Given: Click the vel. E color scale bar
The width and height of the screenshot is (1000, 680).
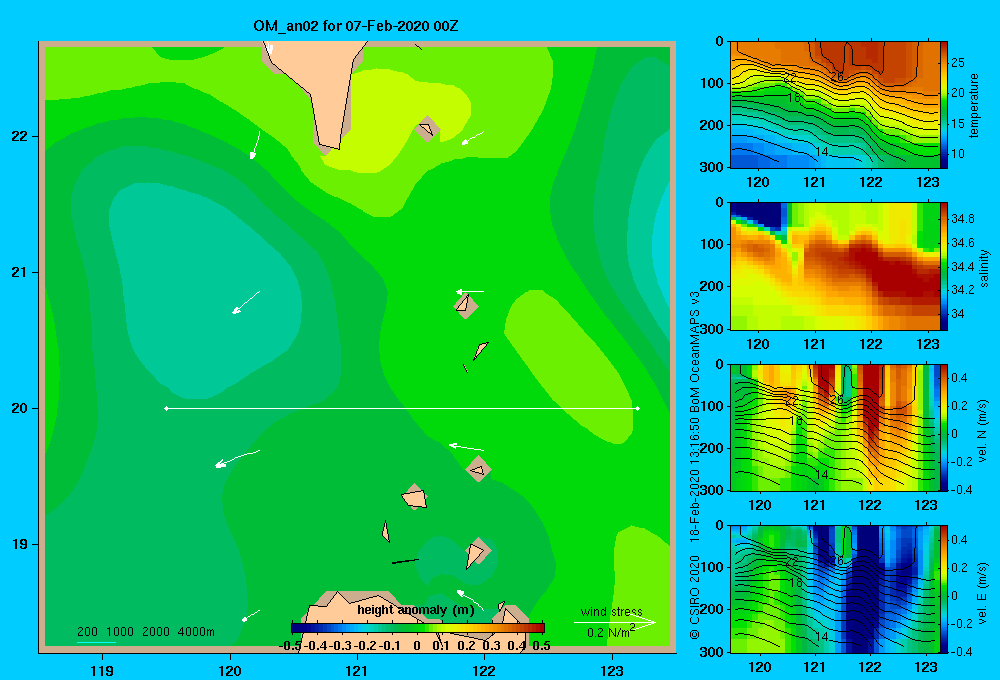Looking at the screenshot, I should tap(944, 589).
